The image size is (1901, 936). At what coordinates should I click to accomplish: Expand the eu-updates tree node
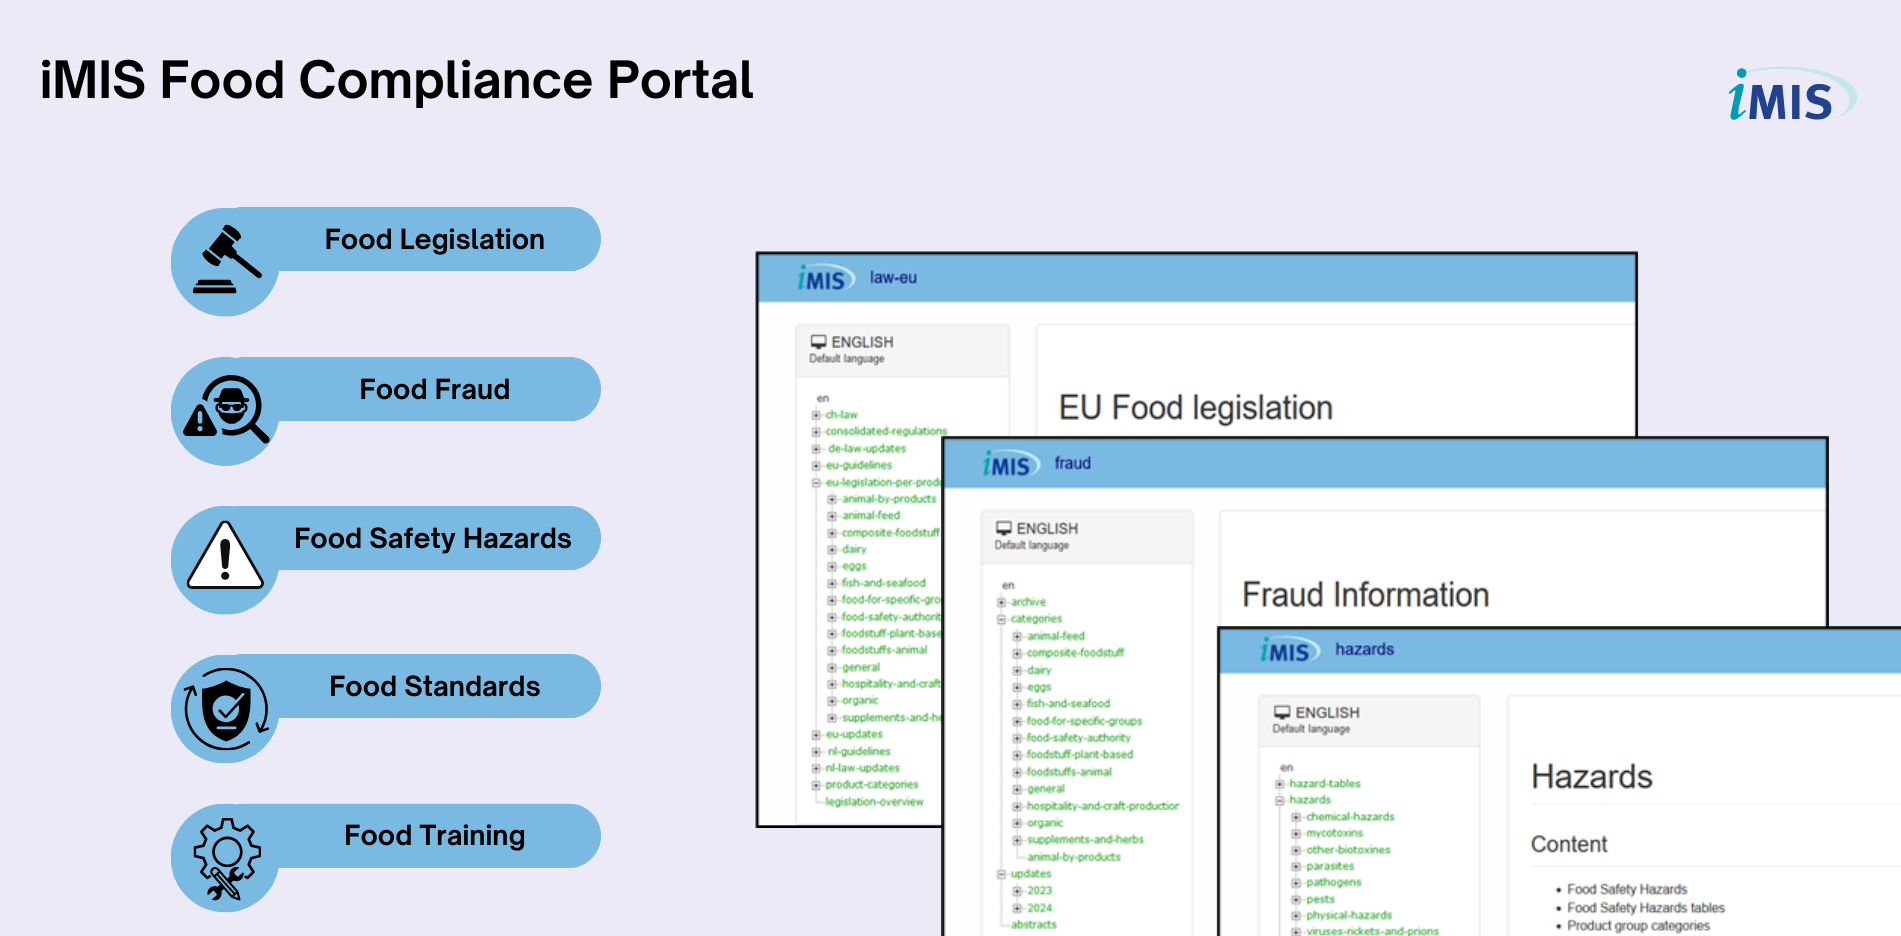(816, 735)
